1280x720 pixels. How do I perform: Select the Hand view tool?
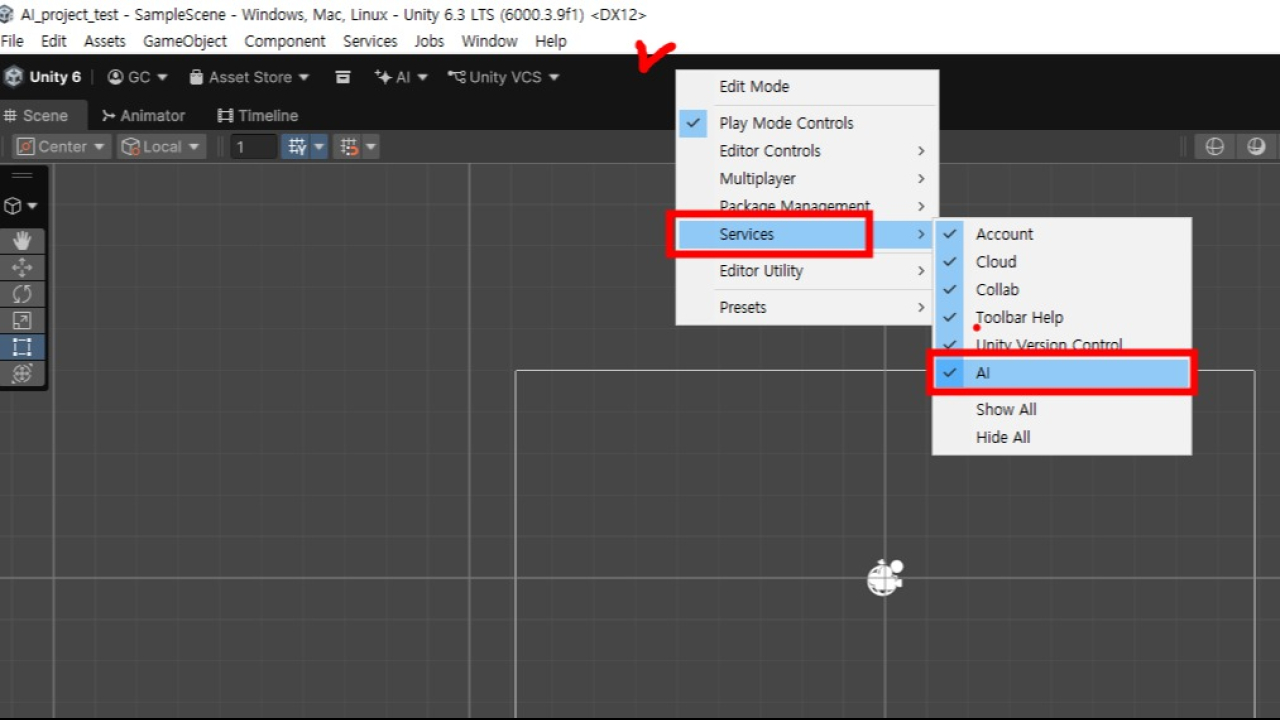(x=22, y=240)
